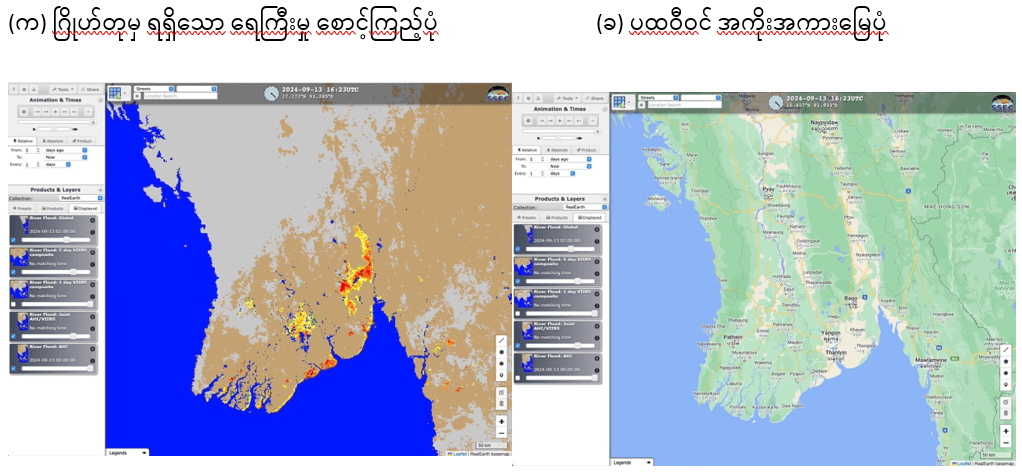Jump to last frame in flood map window
Viewport: 1022px width, 472px height.
tap(74, 111)
